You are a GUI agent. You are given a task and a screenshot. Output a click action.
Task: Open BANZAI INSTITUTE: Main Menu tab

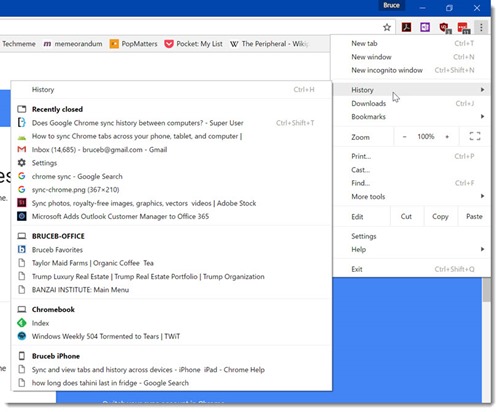[172, 290]
